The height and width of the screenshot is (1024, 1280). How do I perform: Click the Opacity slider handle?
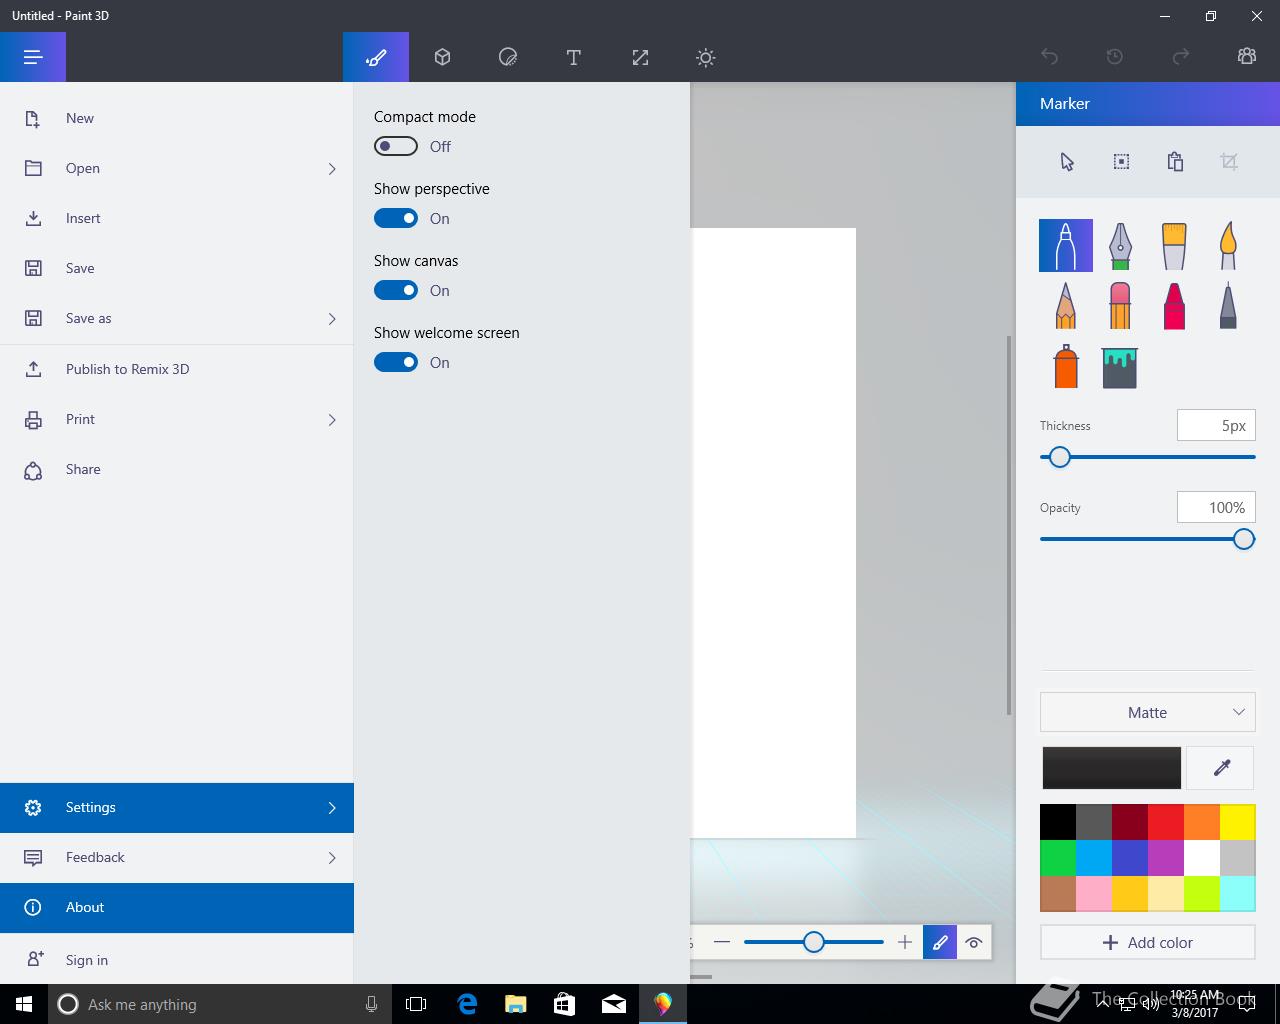click(1243, 539)
